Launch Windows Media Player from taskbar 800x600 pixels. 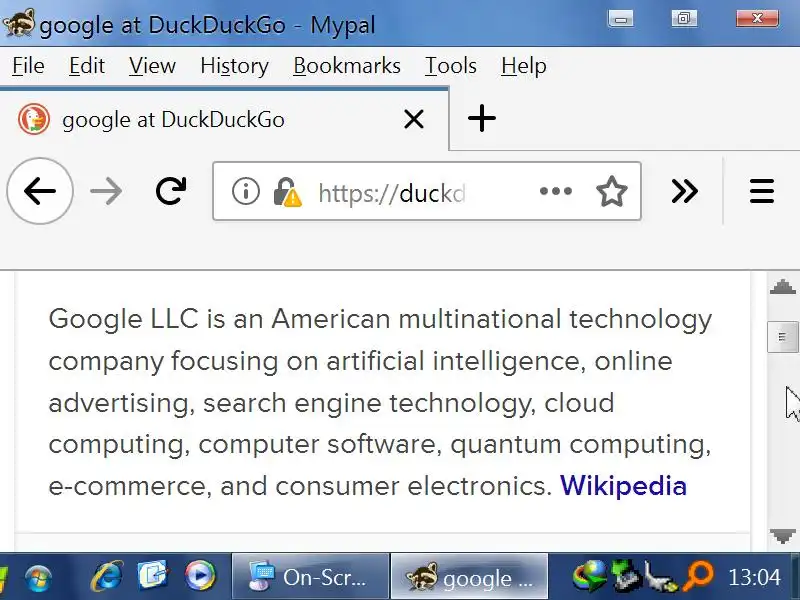click(200, 577)
